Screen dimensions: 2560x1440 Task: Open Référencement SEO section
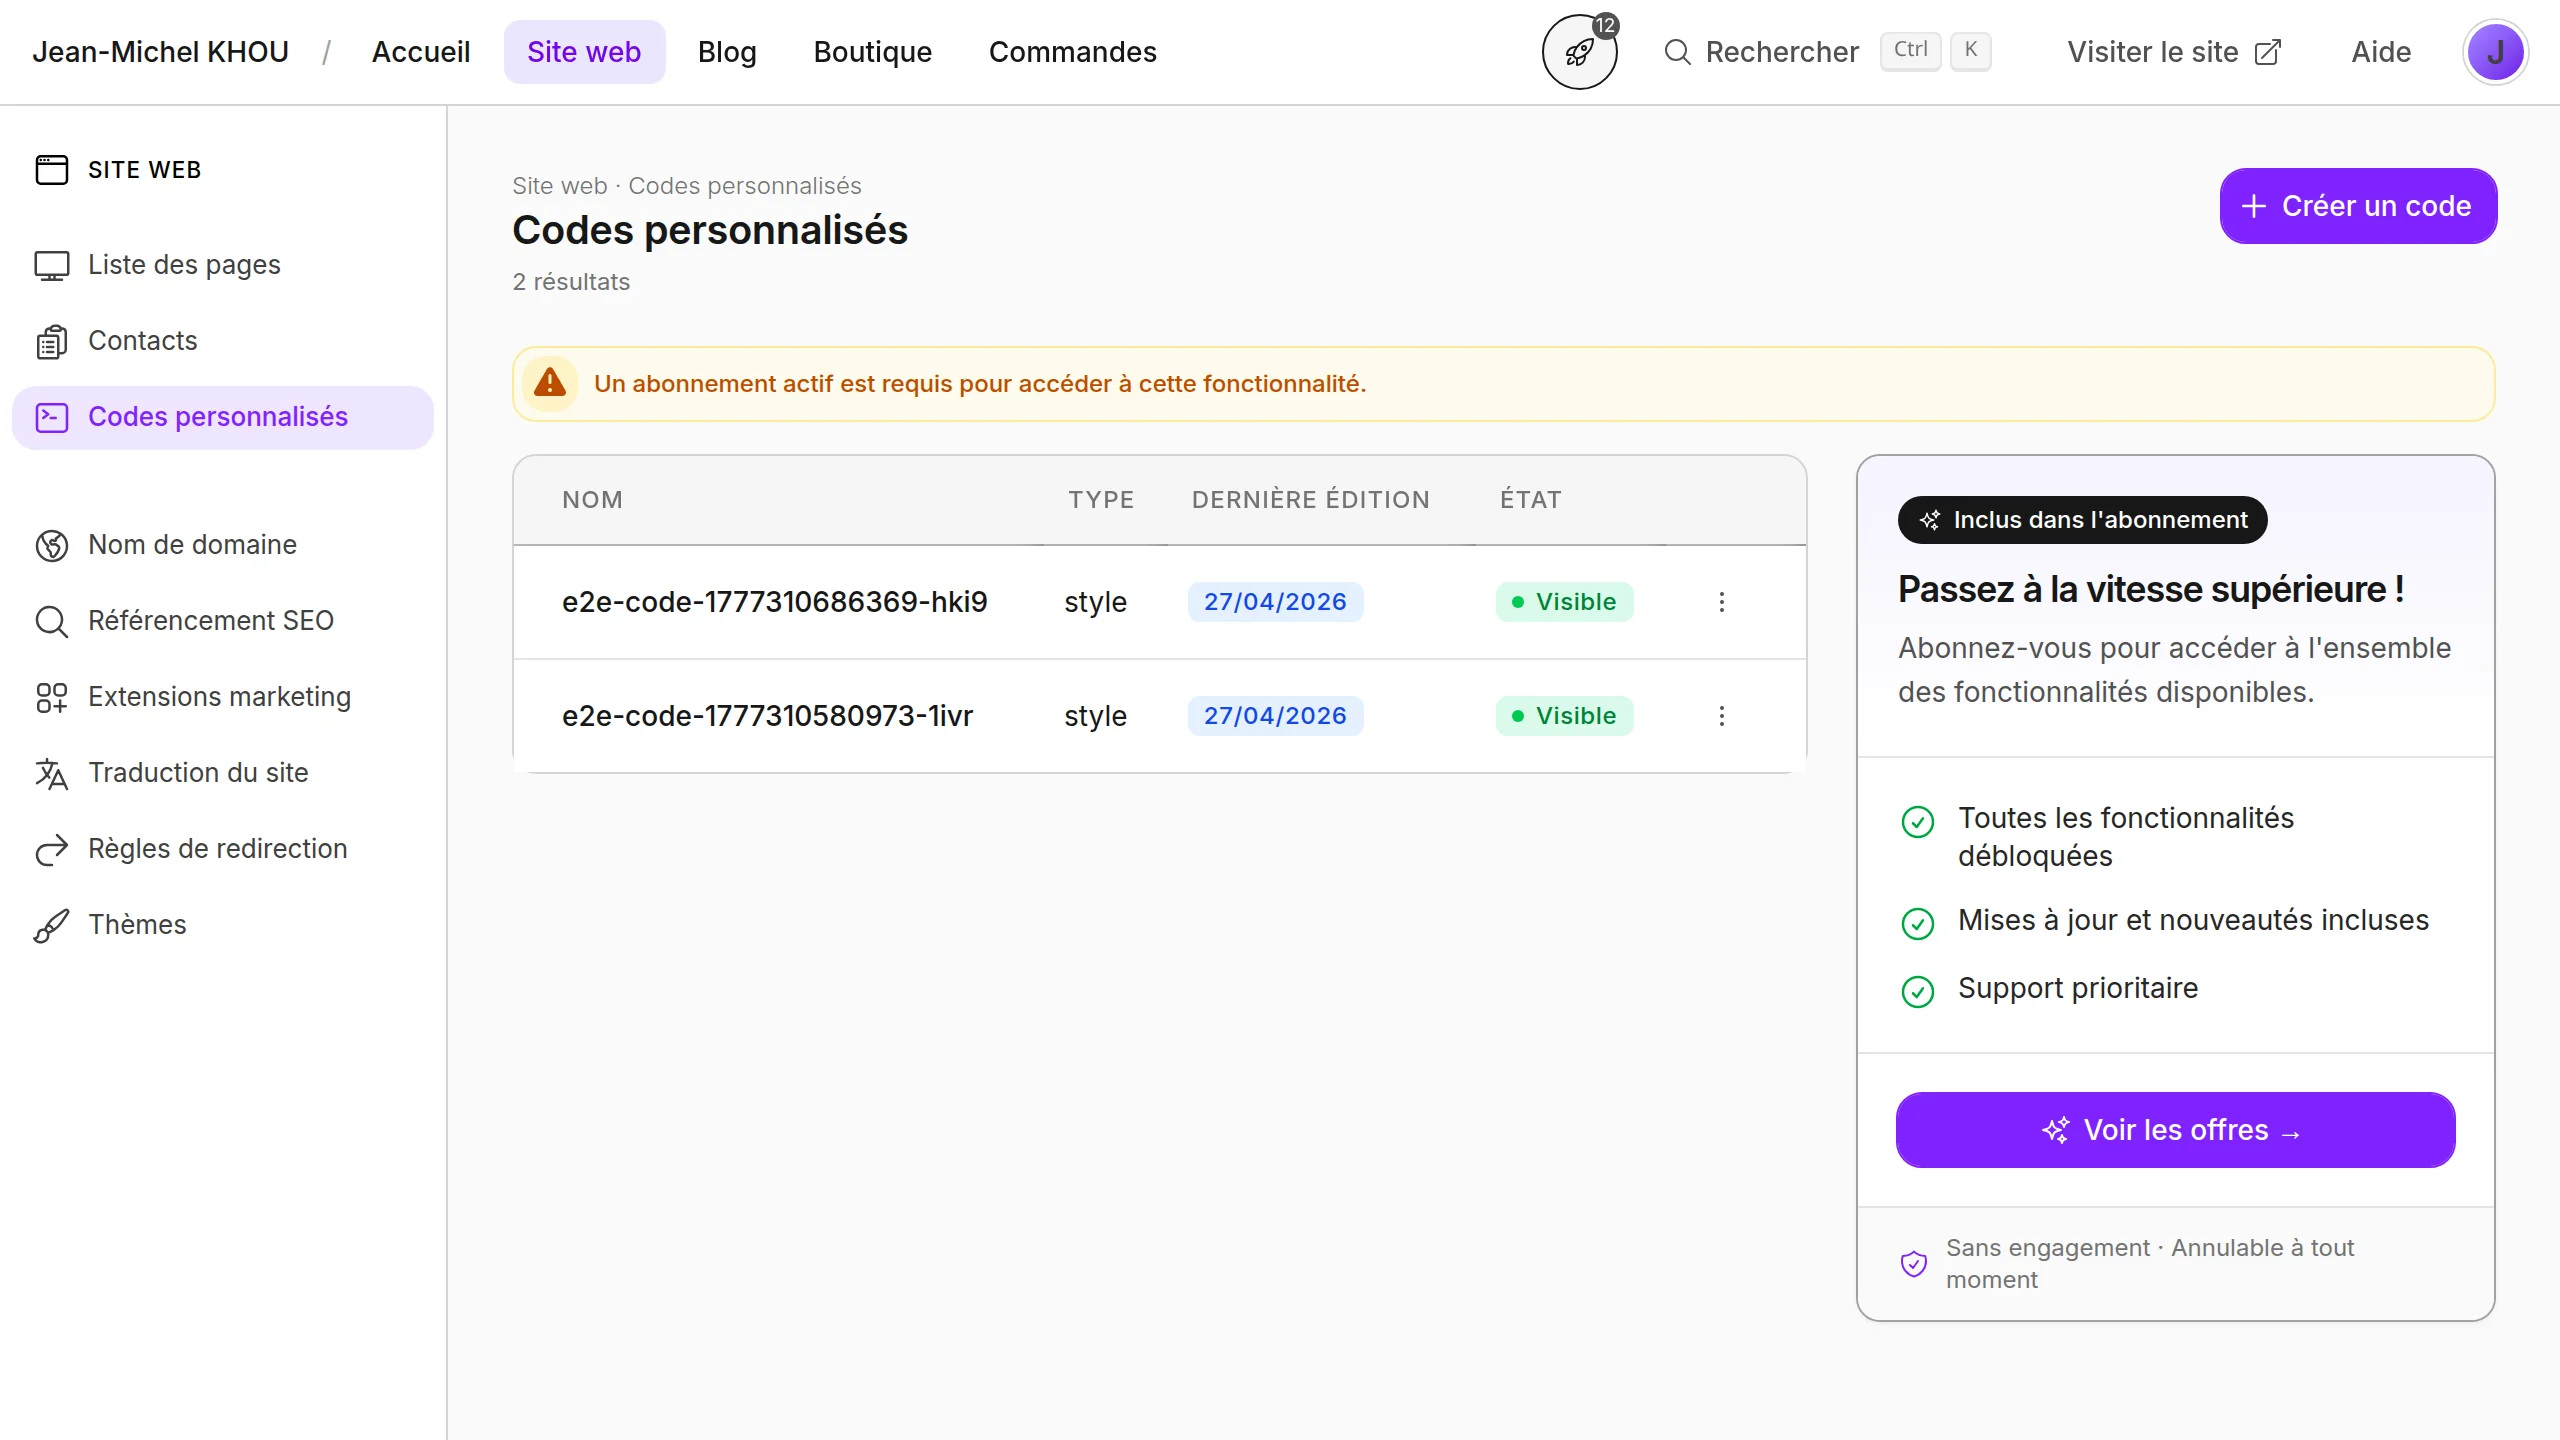[x=210, y=621]
